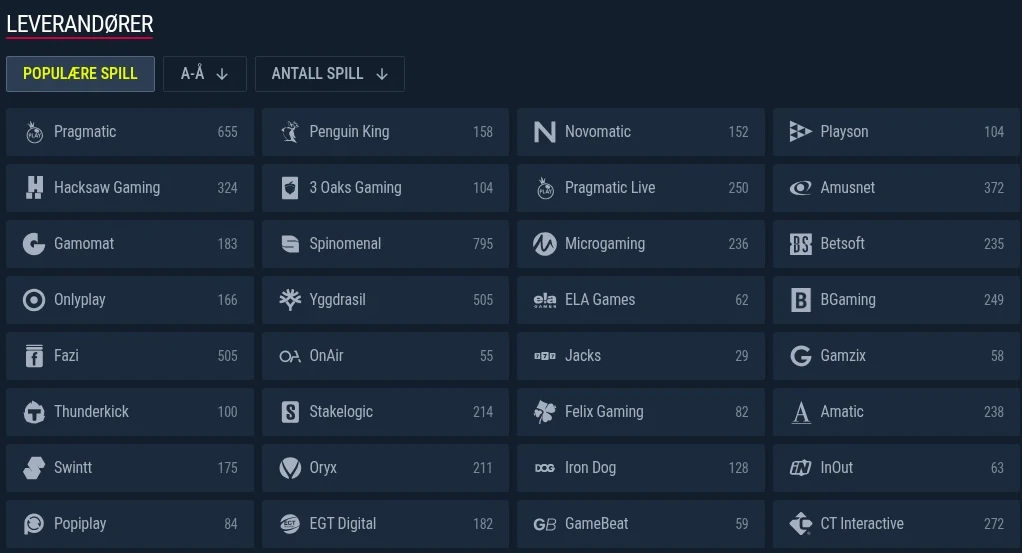This screenshot has width=1022, height=553.
Task: Click the Playson logo icon
Action: 800,132
